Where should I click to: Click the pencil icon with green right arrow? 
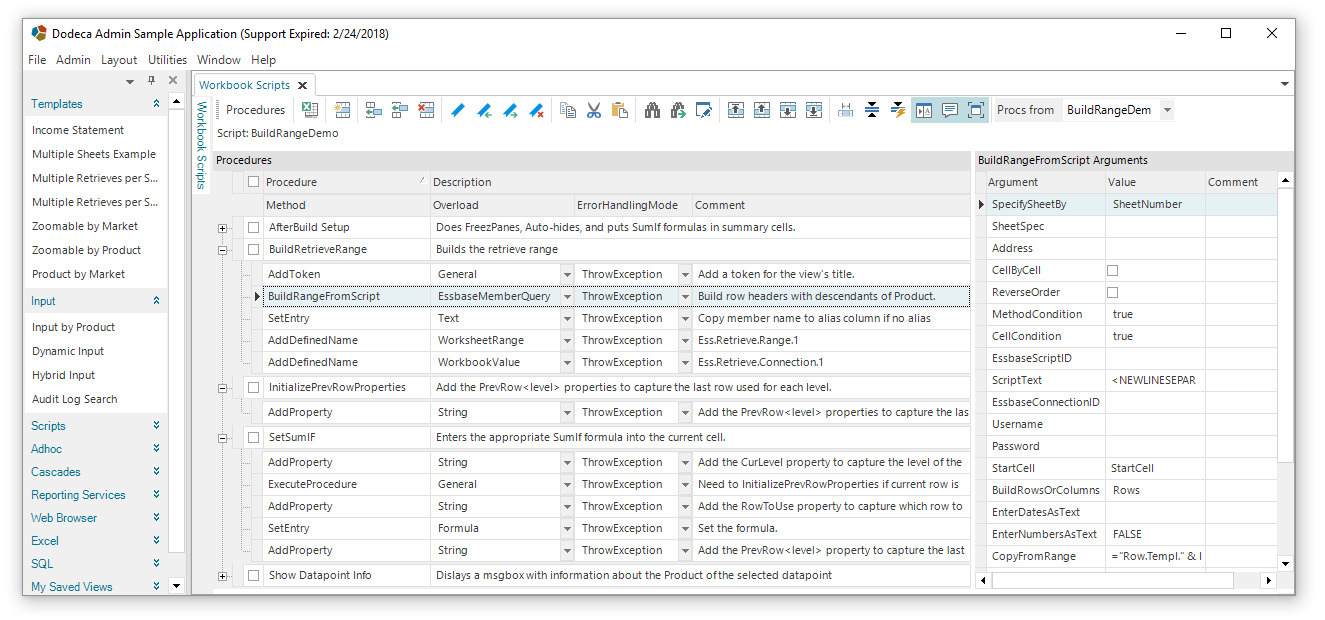[510, 110]
